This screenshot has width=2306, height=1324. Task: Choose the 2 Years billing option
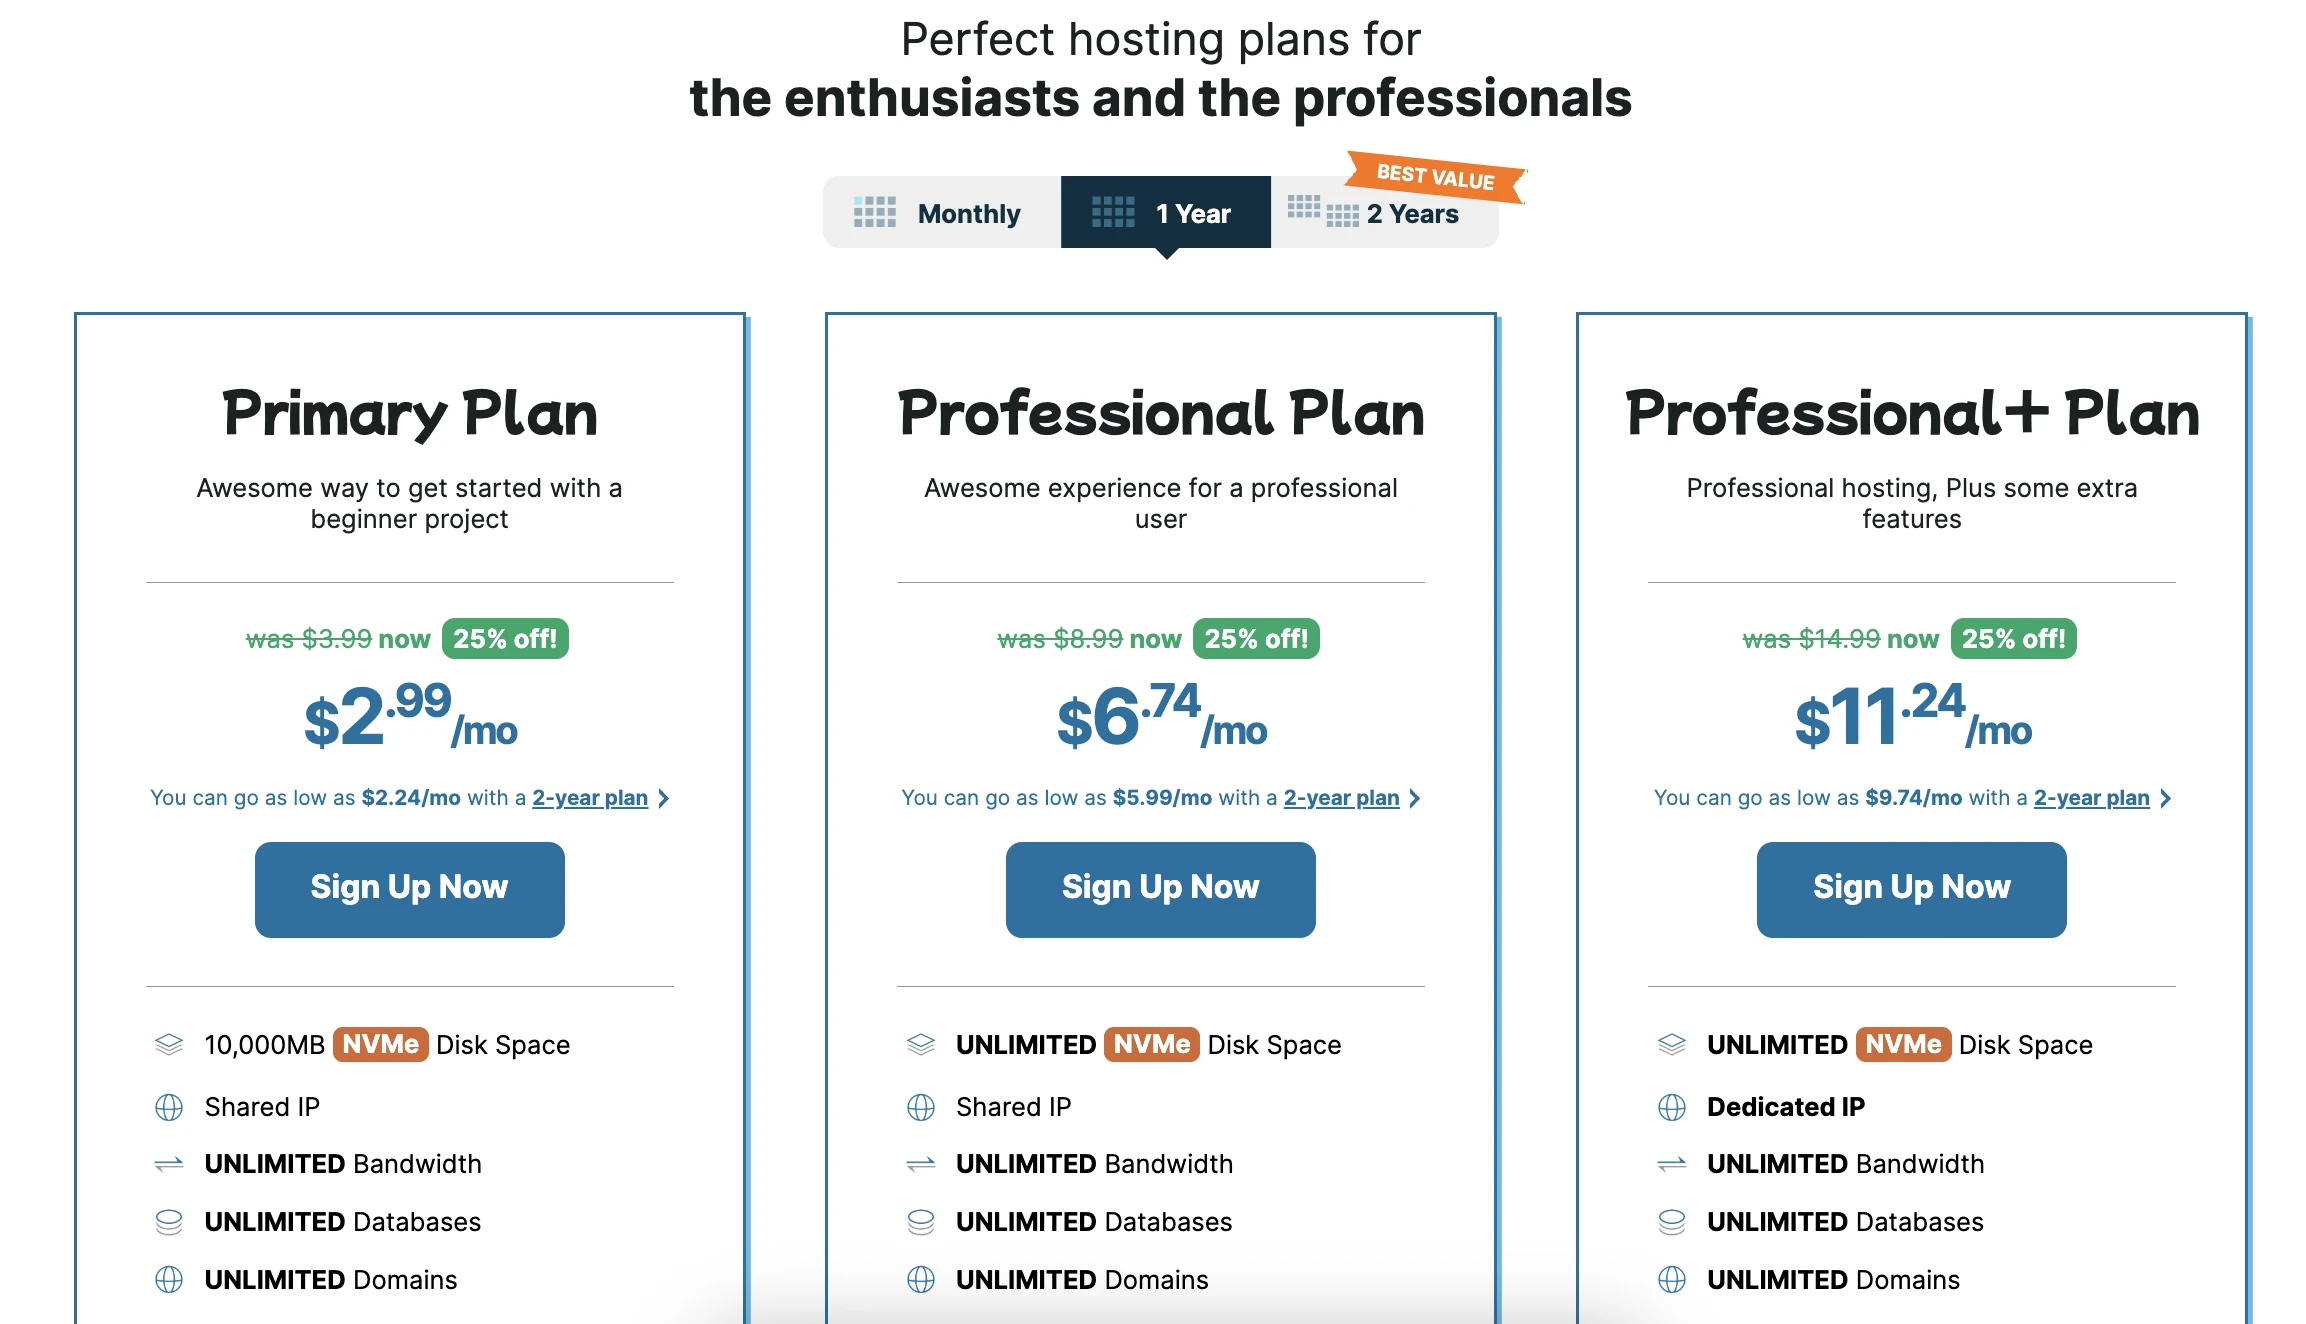1384,212
